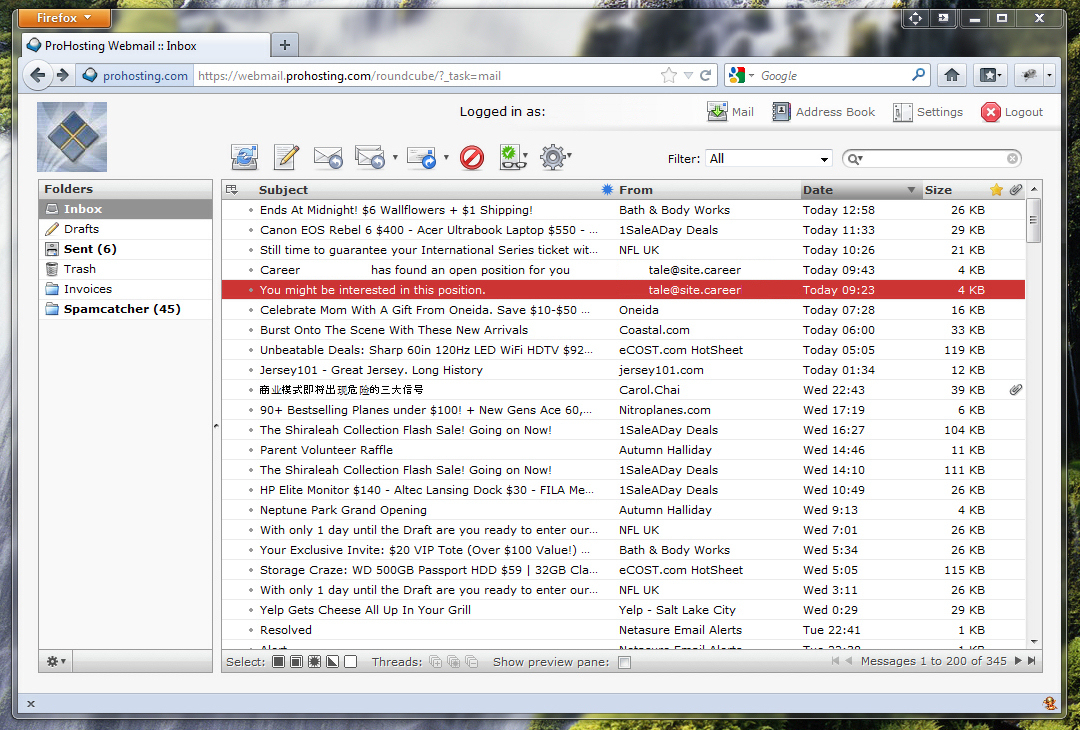Open the Google search engine selector dropdown
The width and height of the screenshot is (1080, 730).
[742, 75]
